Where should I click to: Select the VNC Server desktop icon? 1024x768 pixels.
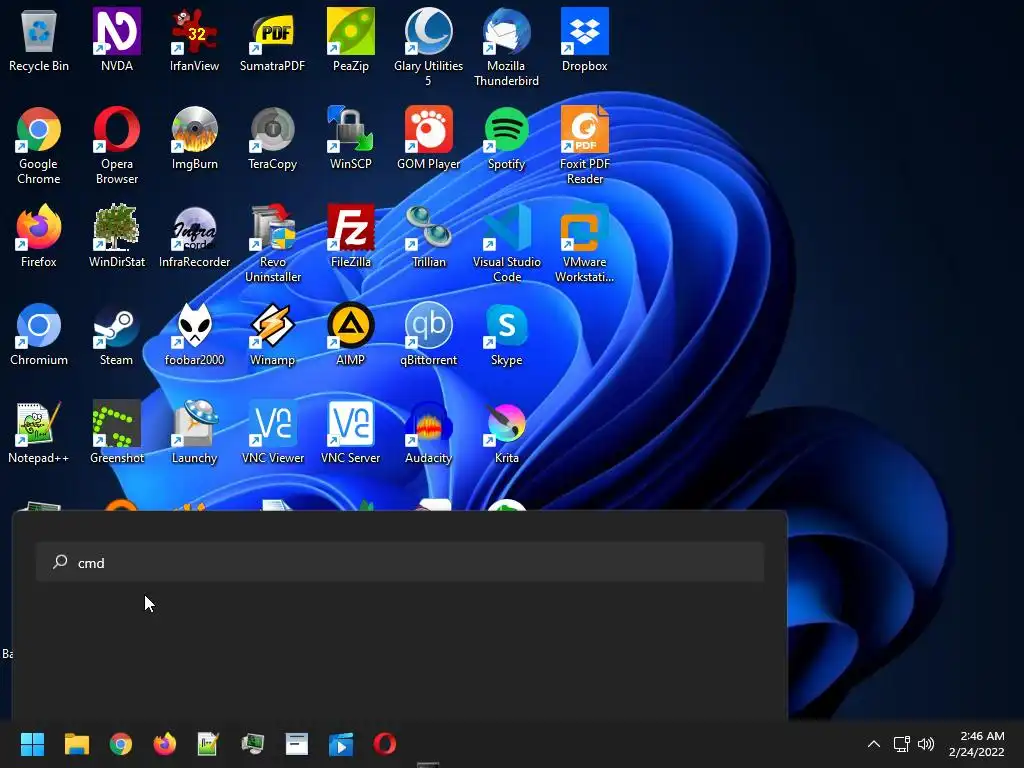tap(351, 432)
